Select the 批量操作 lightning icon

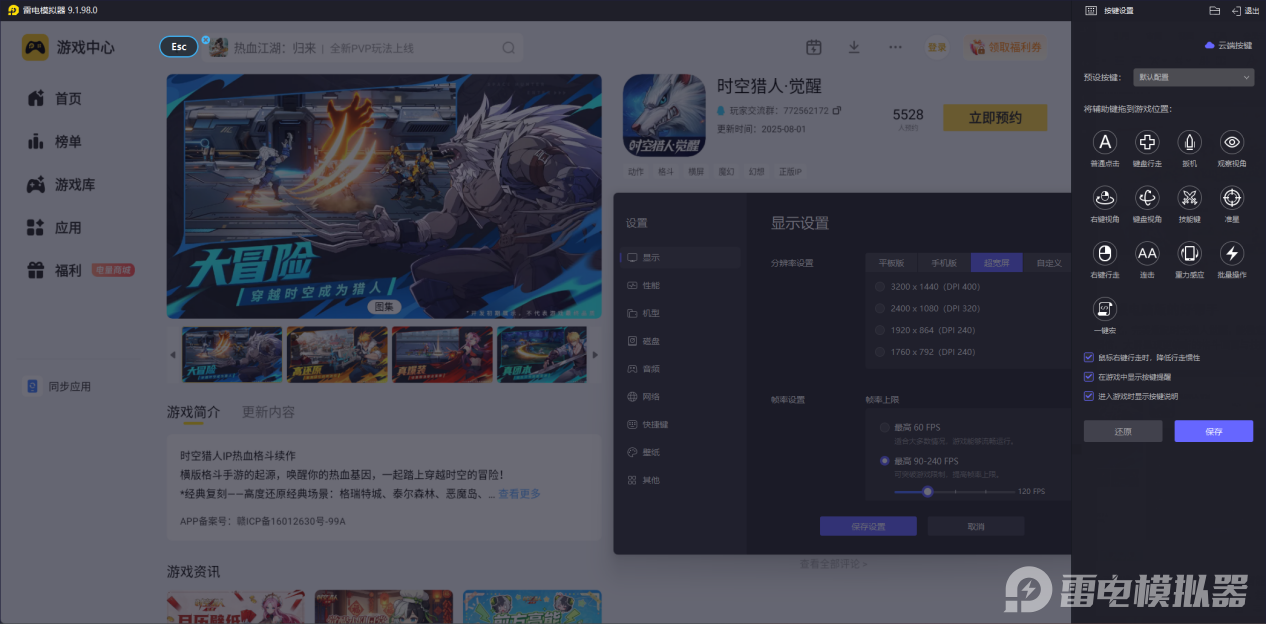(x=1233, y=253)
